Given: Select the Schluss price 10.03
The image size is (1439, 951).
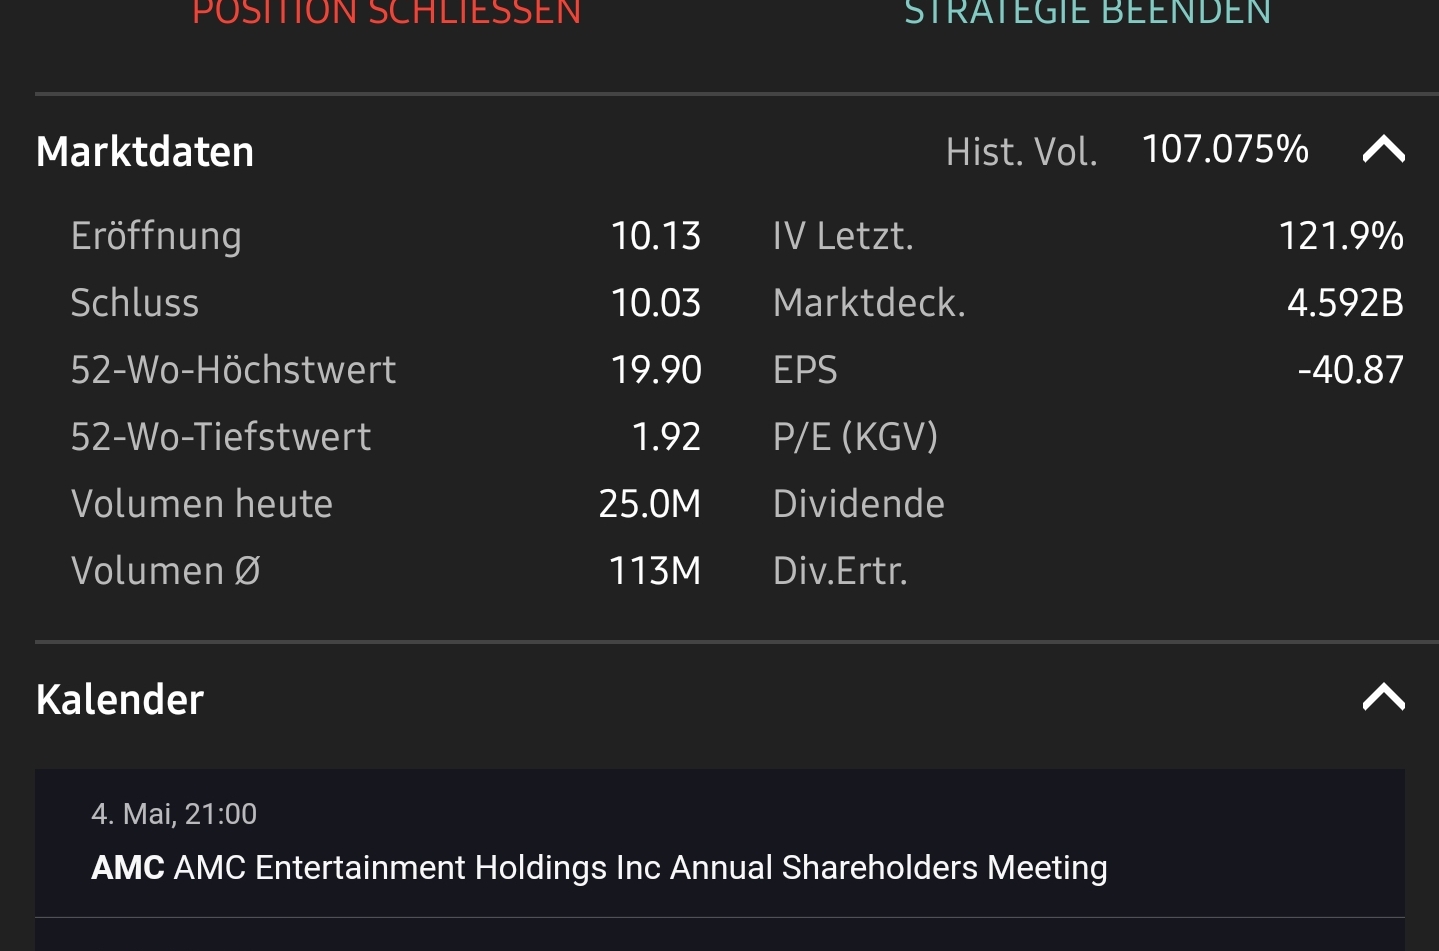Looking at the screenshot, I should [x=657, y=303].
